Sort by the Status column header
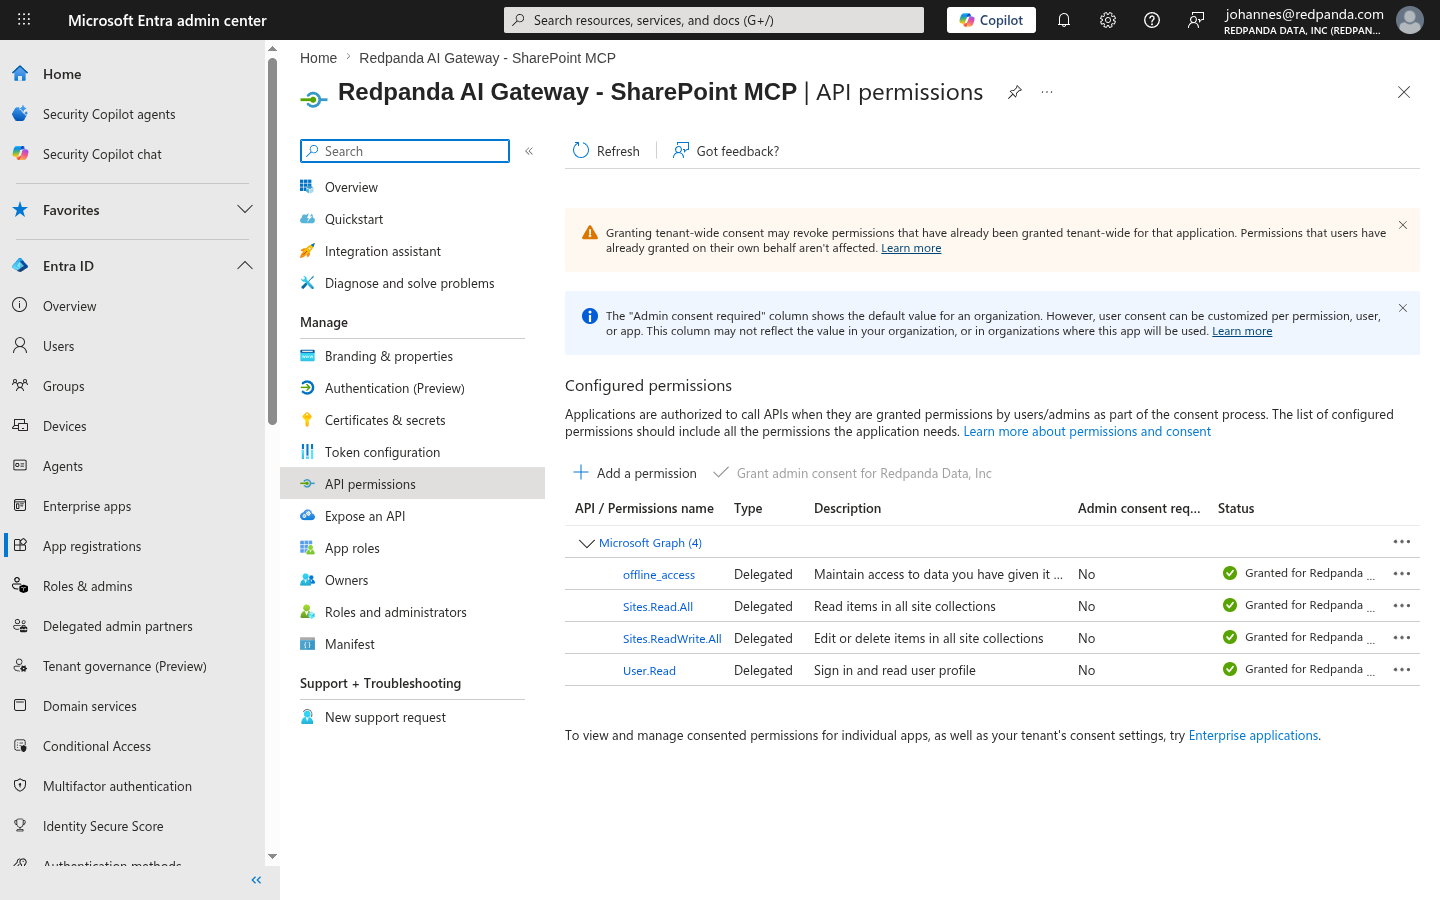 (x=1236, y=508)
